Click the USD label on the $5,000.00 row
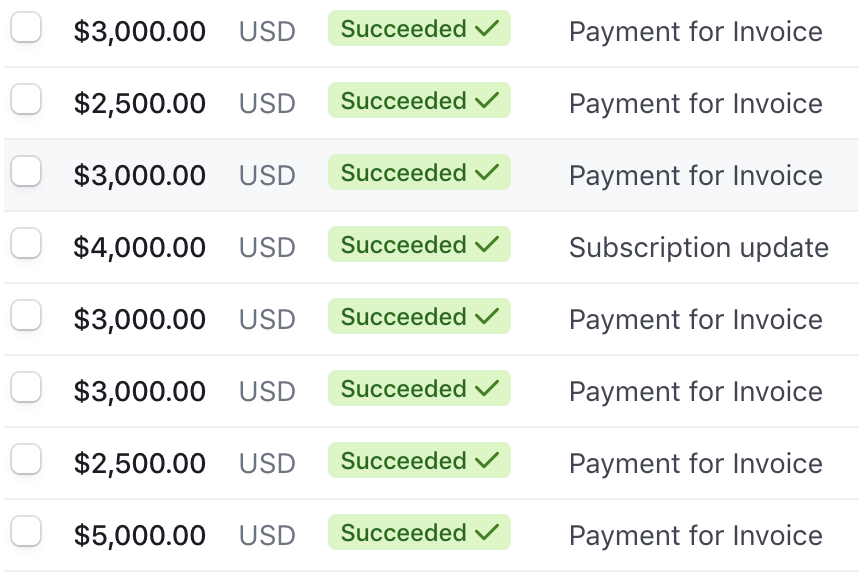 tap(267, 535)
